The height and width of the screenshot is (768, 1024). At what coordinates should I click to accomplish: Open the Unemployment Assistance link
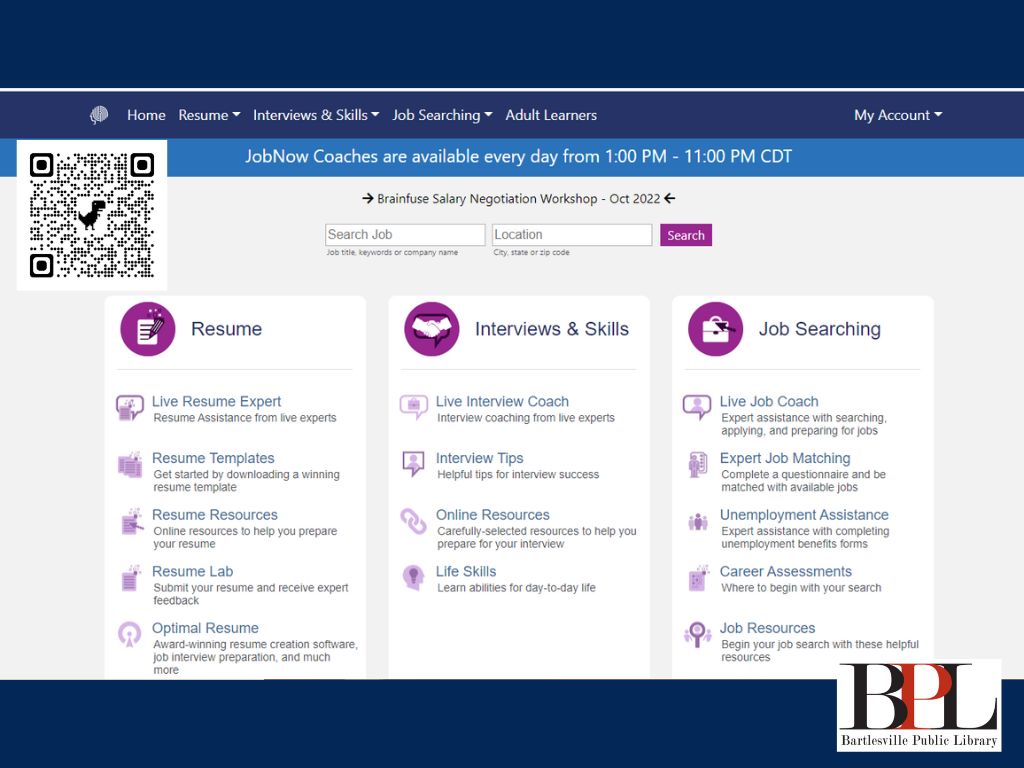click(804, 515)
